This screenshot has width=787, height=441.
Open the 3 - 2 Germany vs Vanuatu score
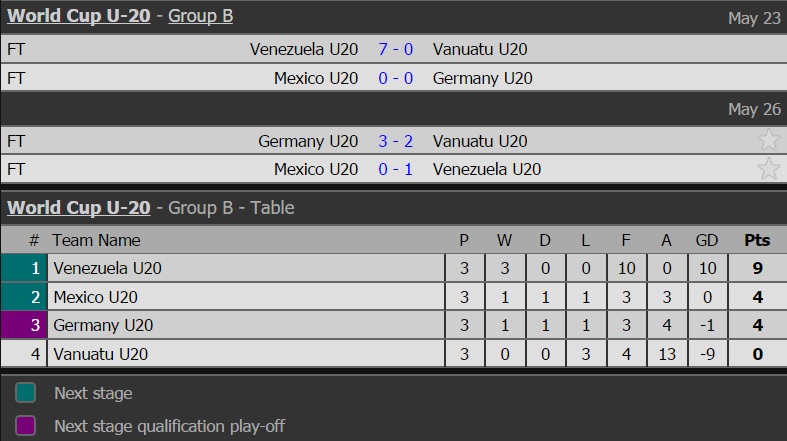[395, 141]
